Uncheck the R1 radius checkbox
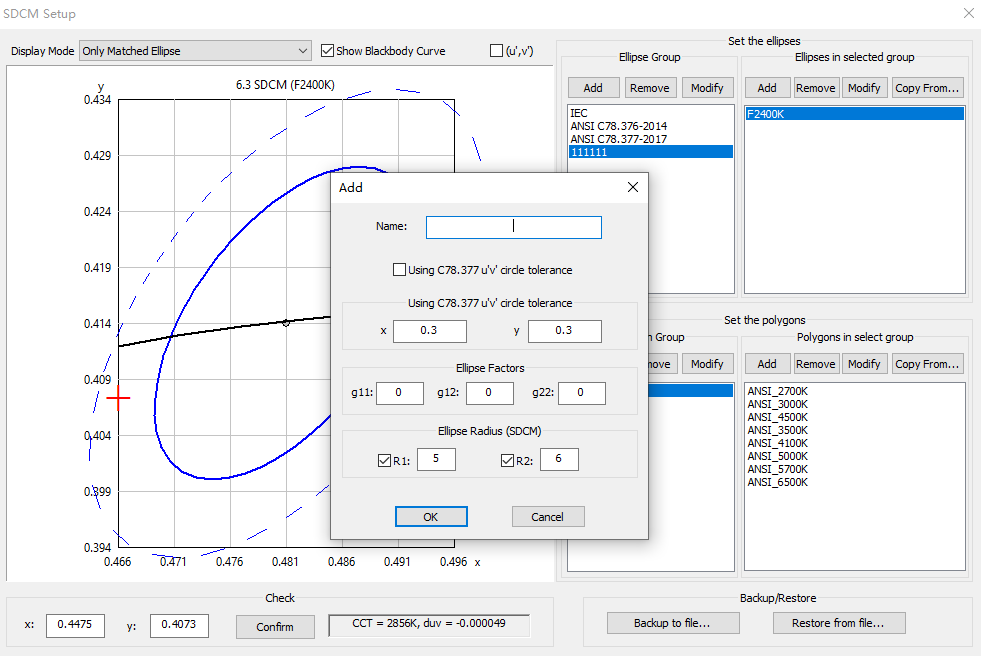The height and width of the screenshot is (656, 981). 384,461
